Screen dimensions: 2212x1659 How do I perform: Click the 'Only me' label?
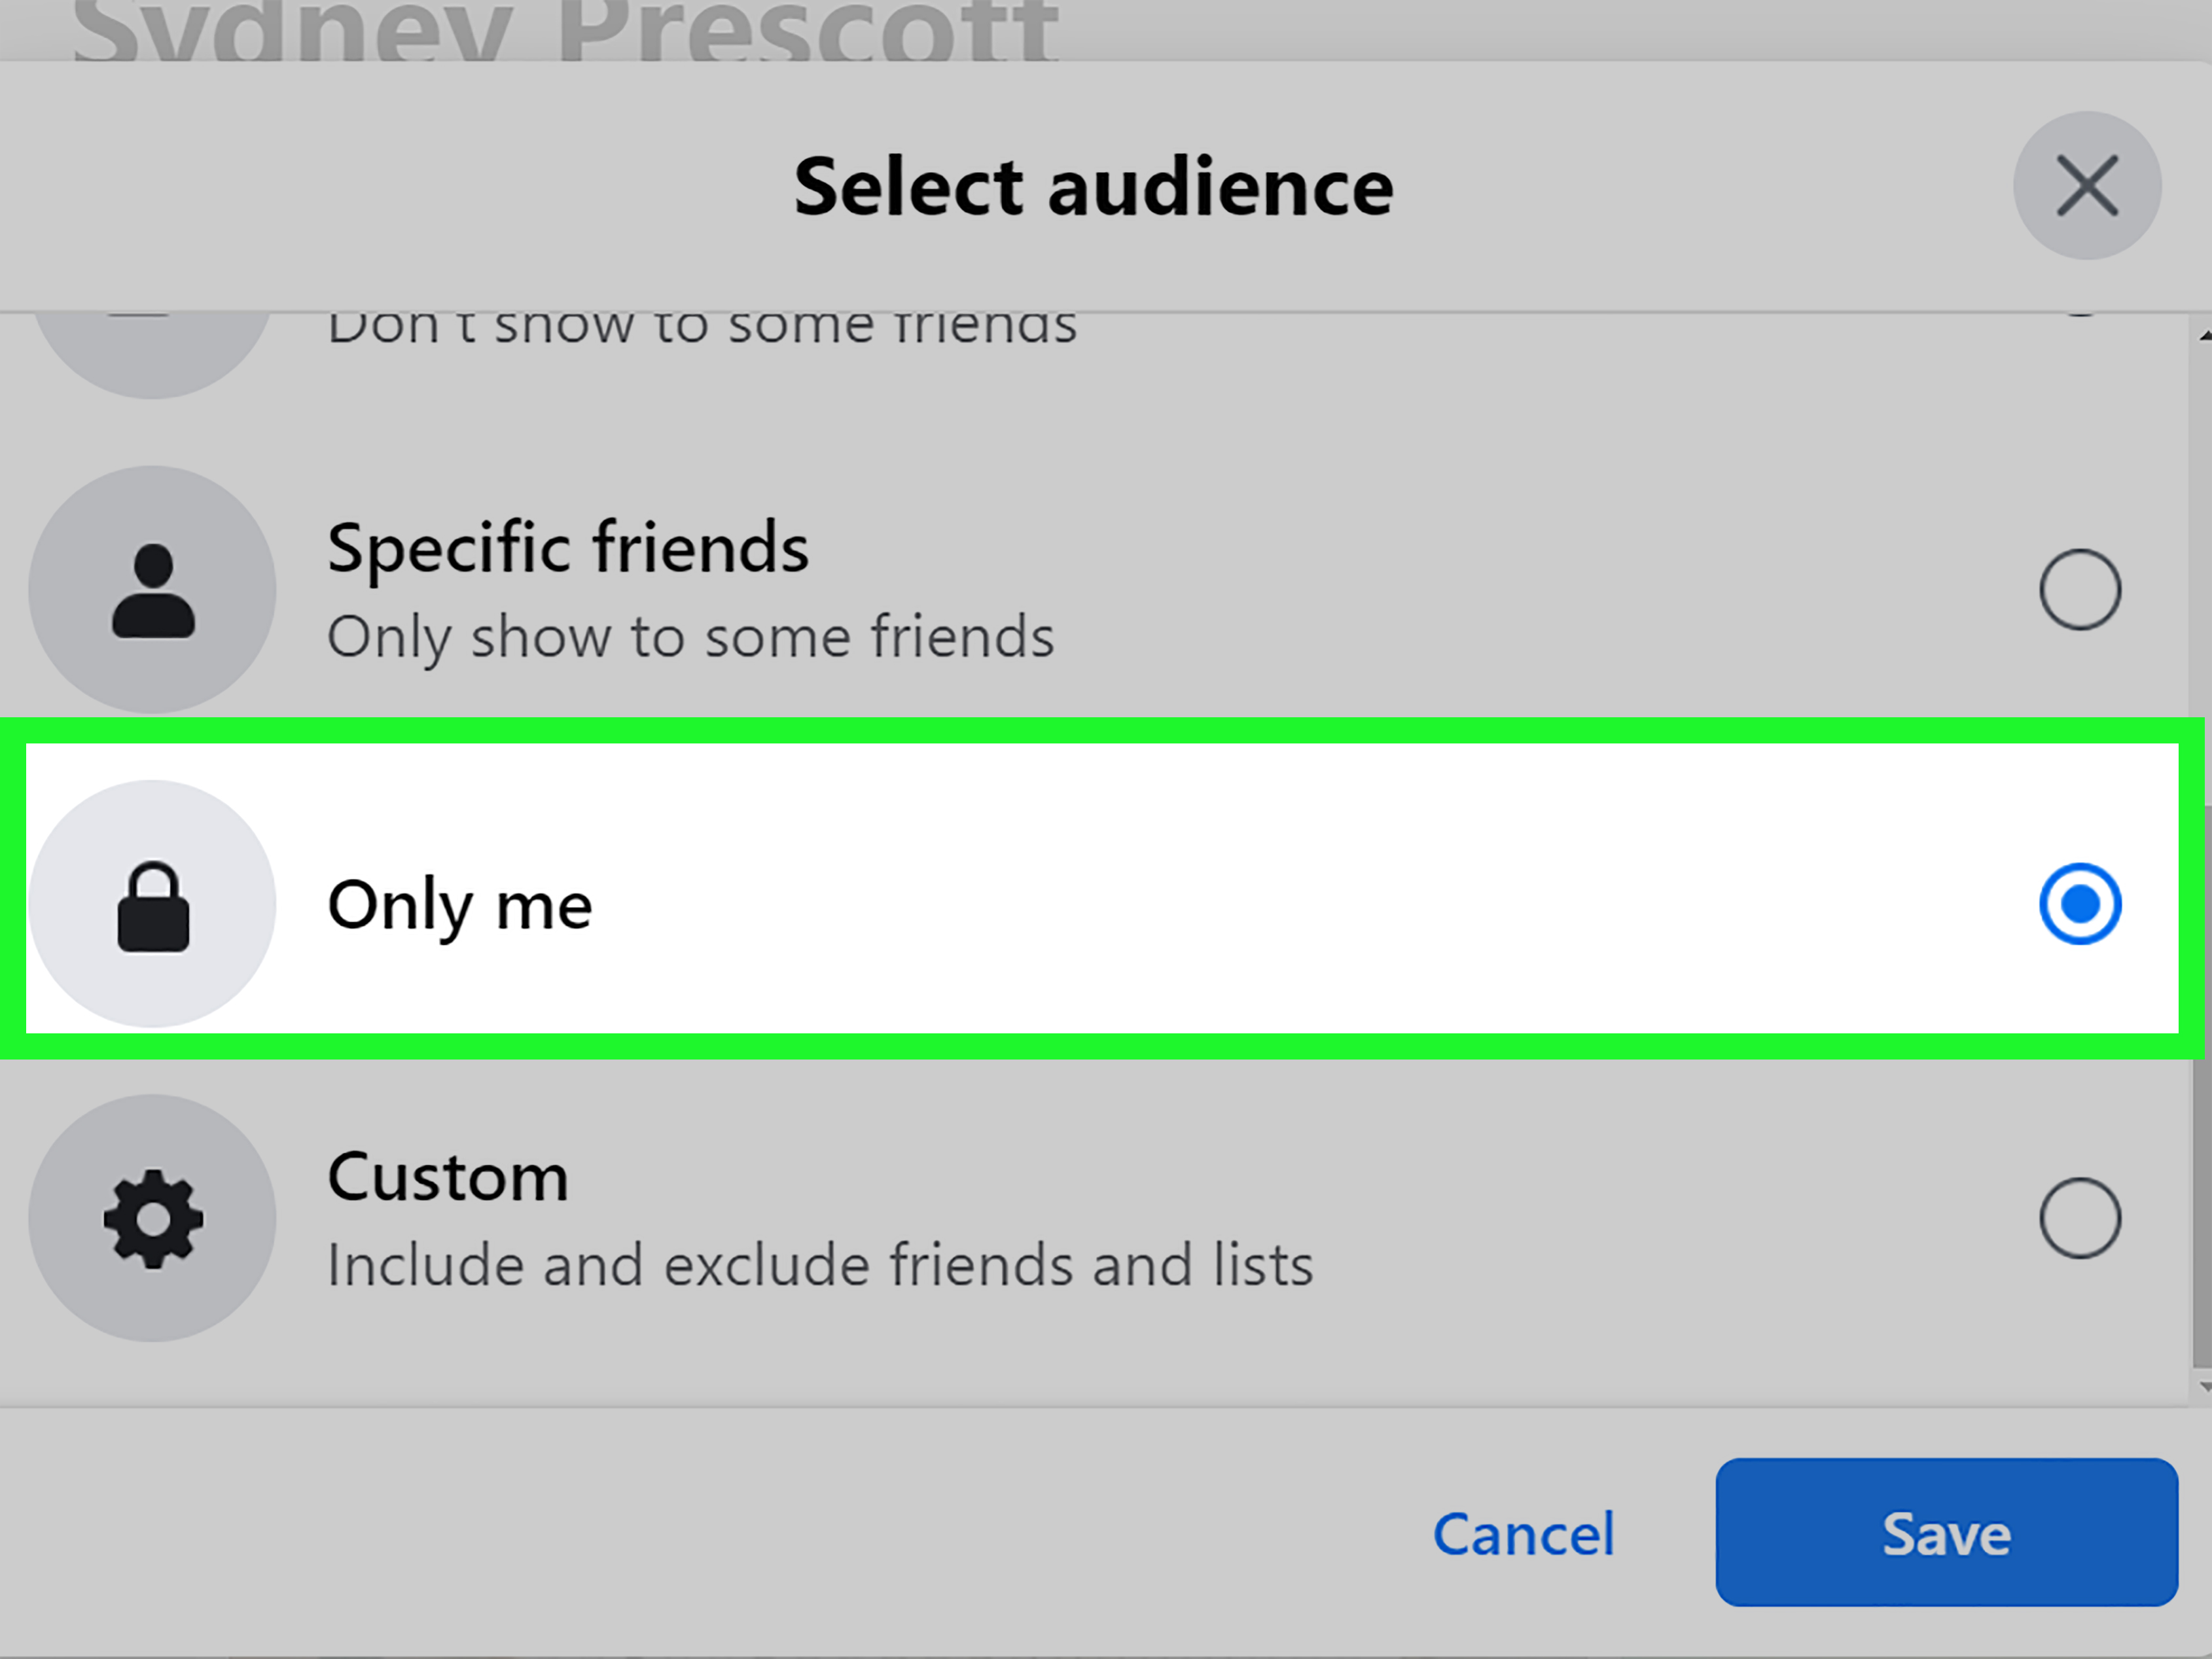460,906
